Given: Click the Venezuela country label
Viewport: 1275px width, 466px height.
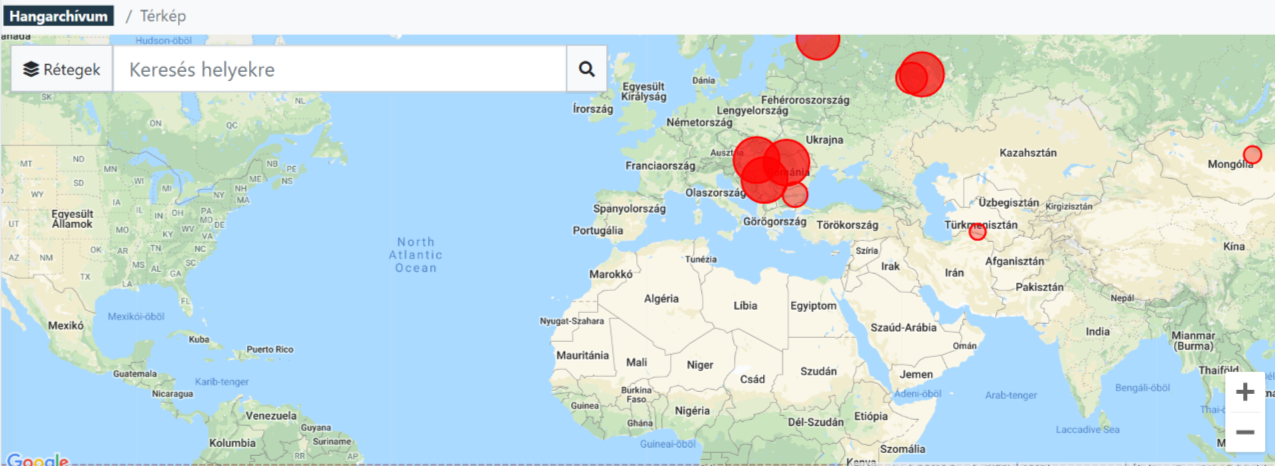Looking at the screenshot, I should (x=270, y=415).
